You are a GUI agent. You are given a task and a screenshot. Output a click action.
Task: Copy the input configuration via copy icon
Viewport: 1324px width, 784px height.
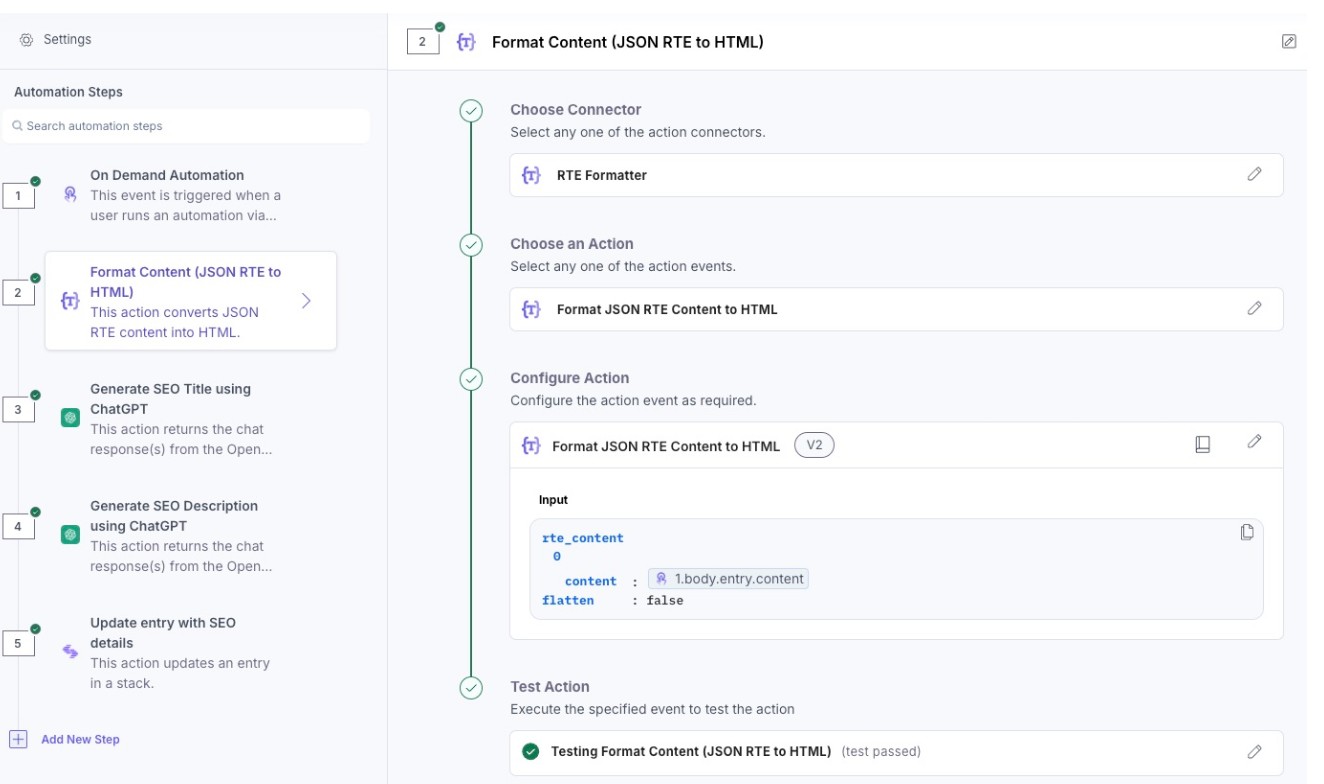click(x=1247, y=532)
